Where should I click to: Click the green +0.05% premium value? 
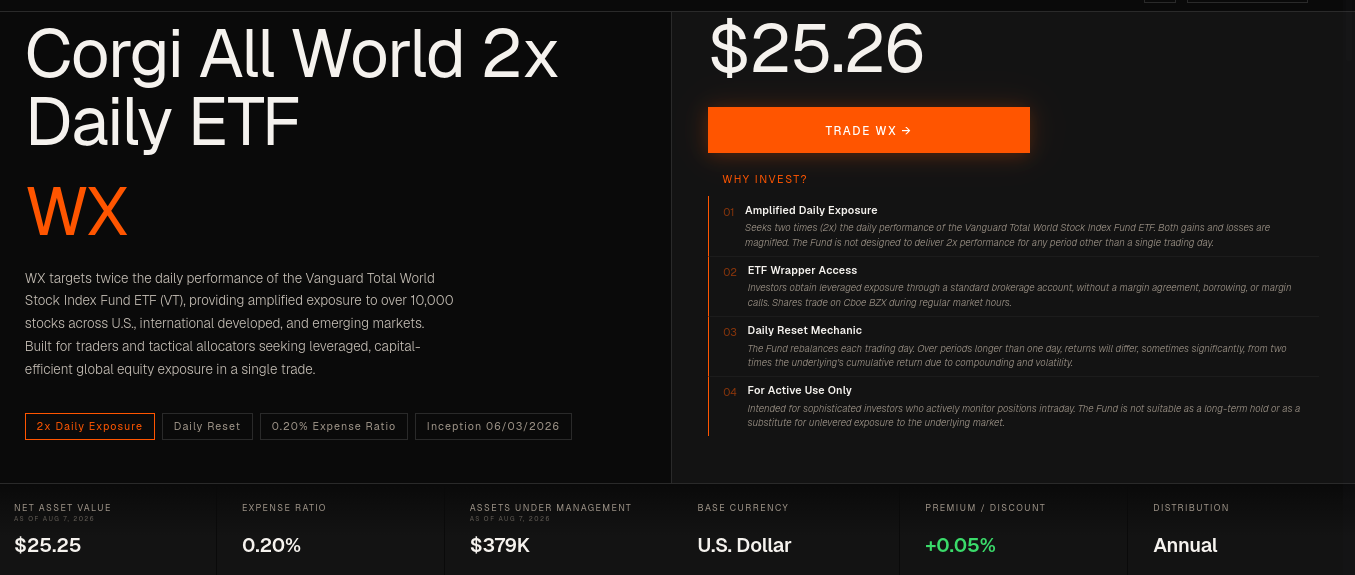tap(960, 545)
